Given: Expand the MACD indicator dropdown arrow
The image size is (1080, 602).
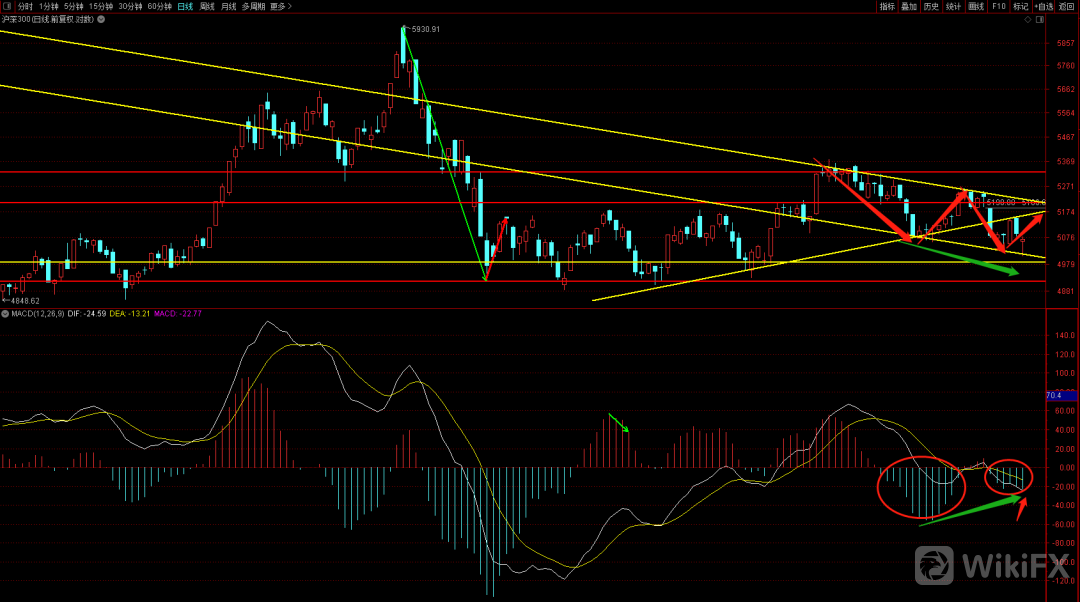Looking at the screenshot, I should click(x=4, y=314).
